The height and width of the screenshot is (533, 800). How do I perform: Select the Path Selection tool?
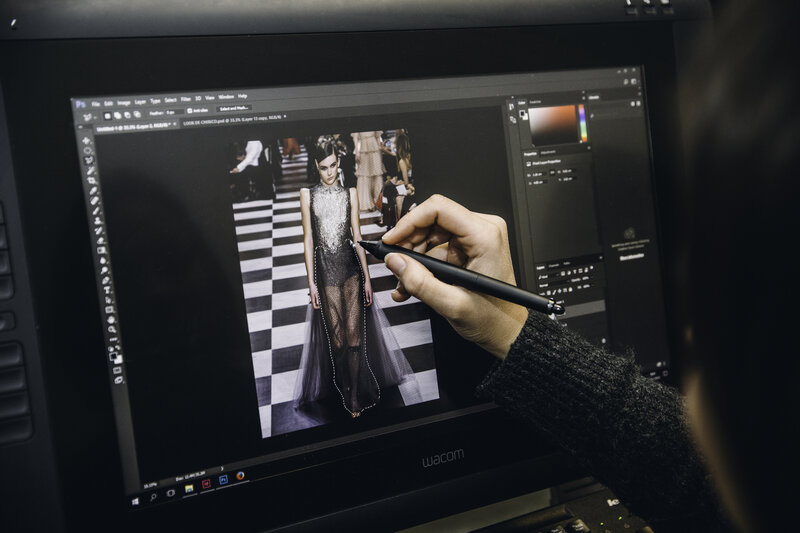point(108,300)
